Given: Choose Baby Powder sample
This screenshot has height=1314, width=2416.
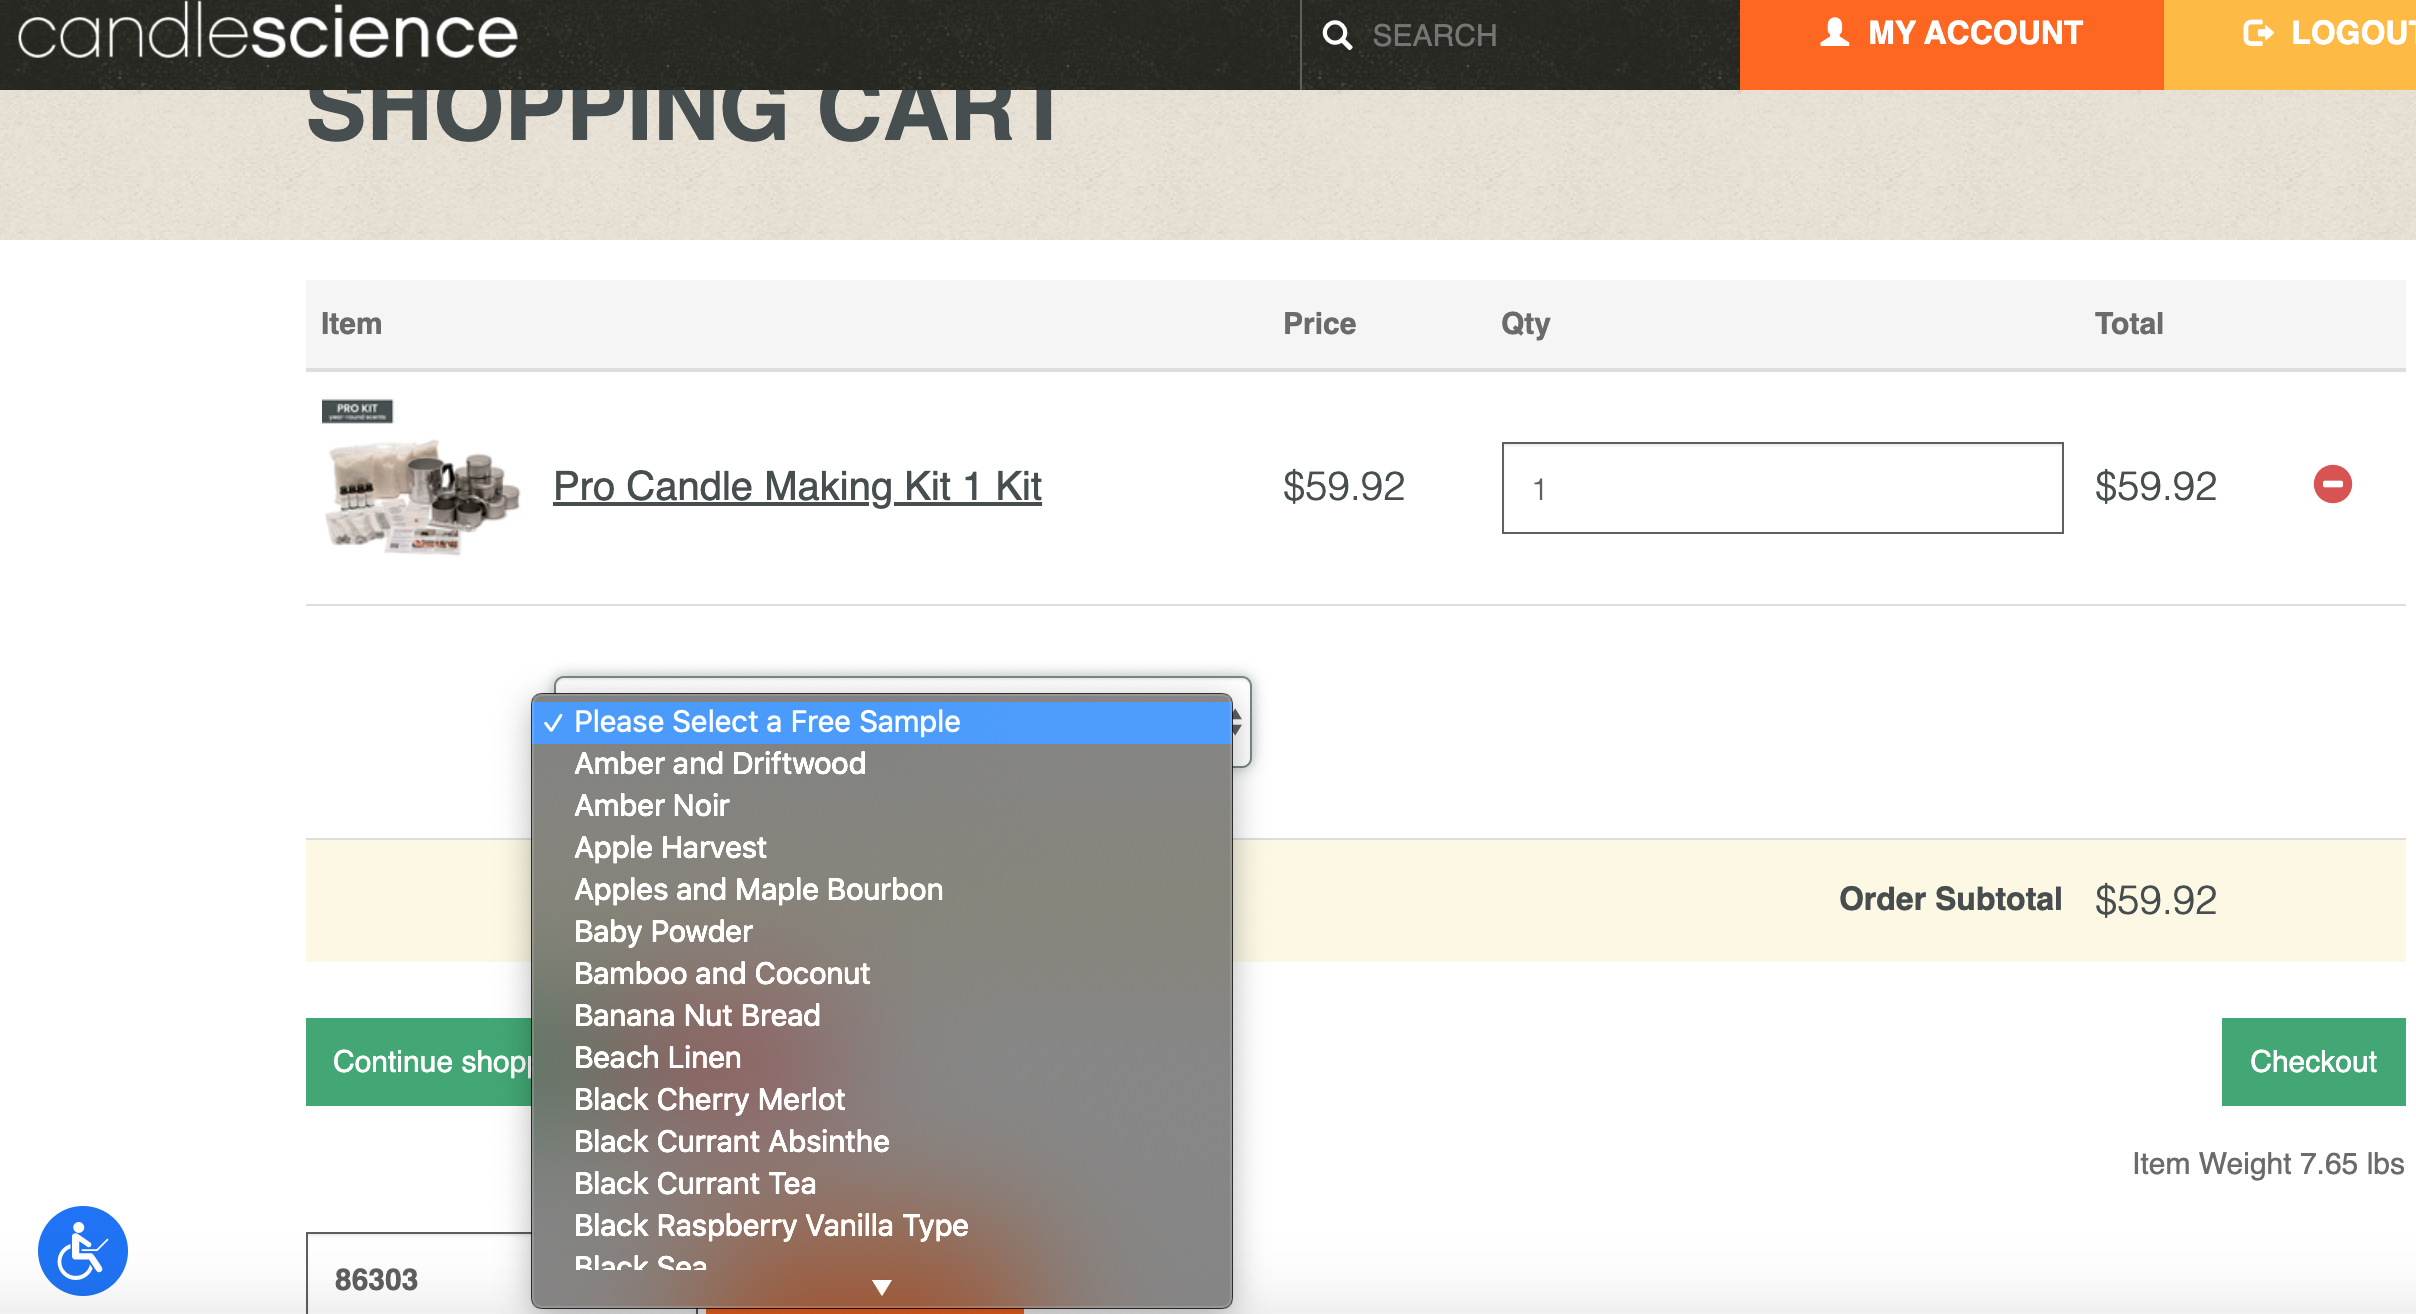Looking at the screenshot, I should click(882, 932).
